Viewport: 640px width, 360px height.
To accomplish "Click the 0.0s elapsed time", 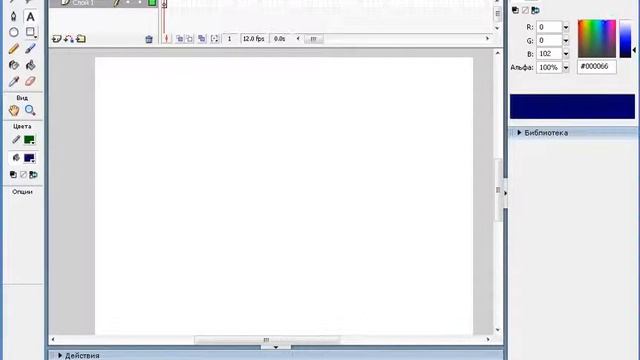I will [280, 39].
